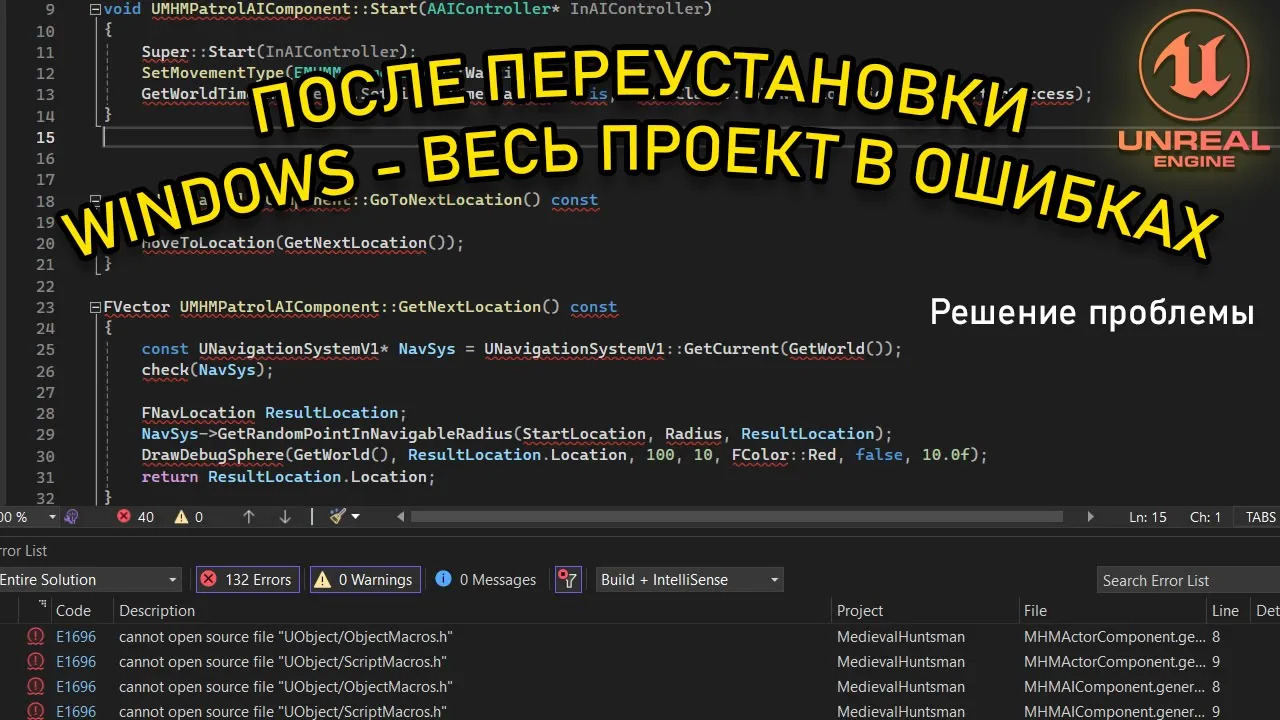The width and height of the screenshot is (1280, 720).
Task: Collapse the GetNextLocation function at line 23
Action: [95, 307]
